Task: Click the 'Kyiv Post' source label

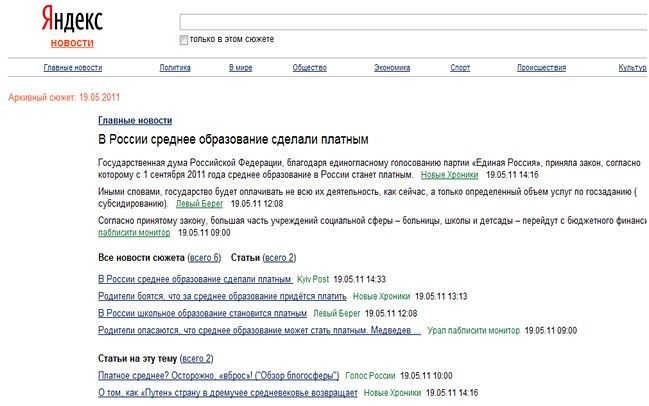Action: click(x=313, y=279)
